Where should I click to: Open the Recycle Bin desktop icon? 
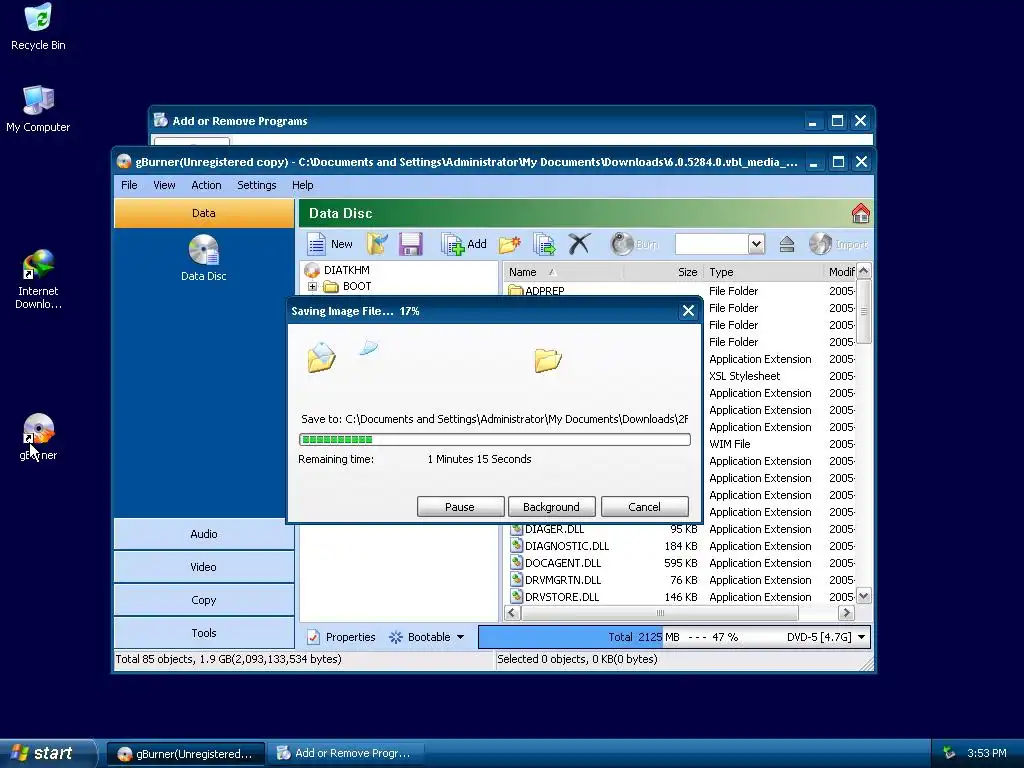tap(38, 26)
